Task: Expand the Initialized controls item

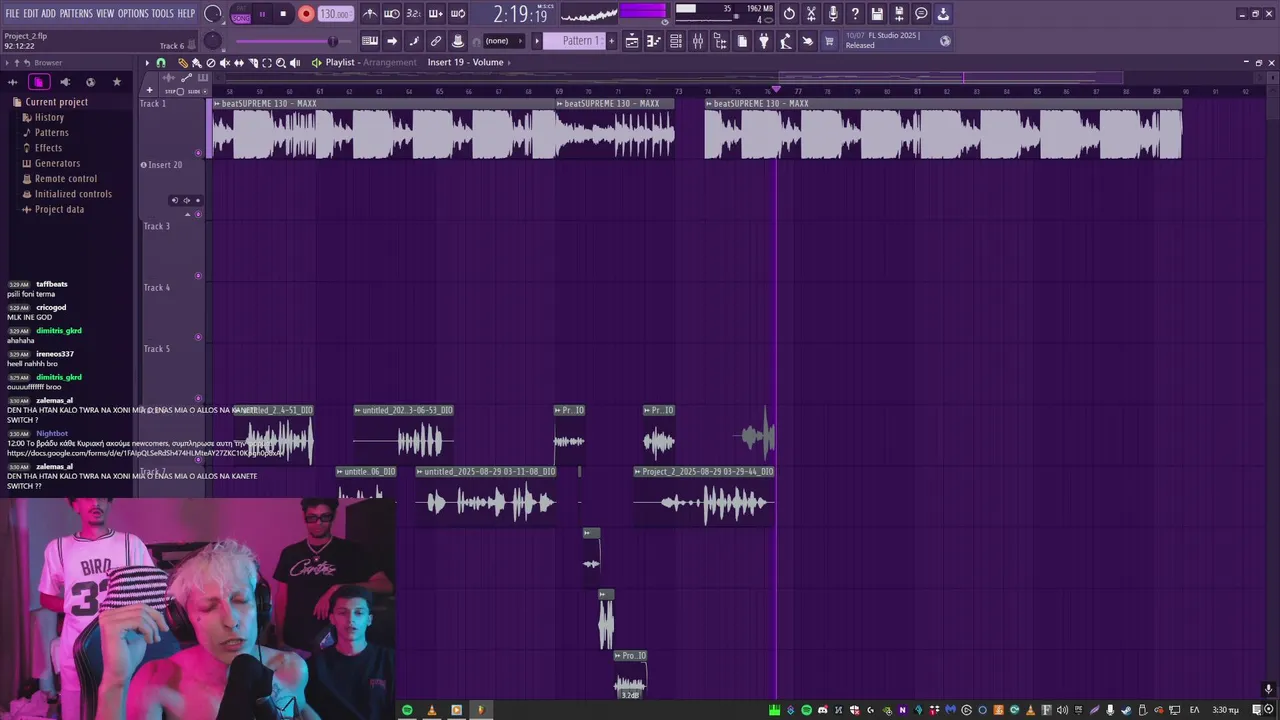Action: pyautogui.click(x=67, y=194)
